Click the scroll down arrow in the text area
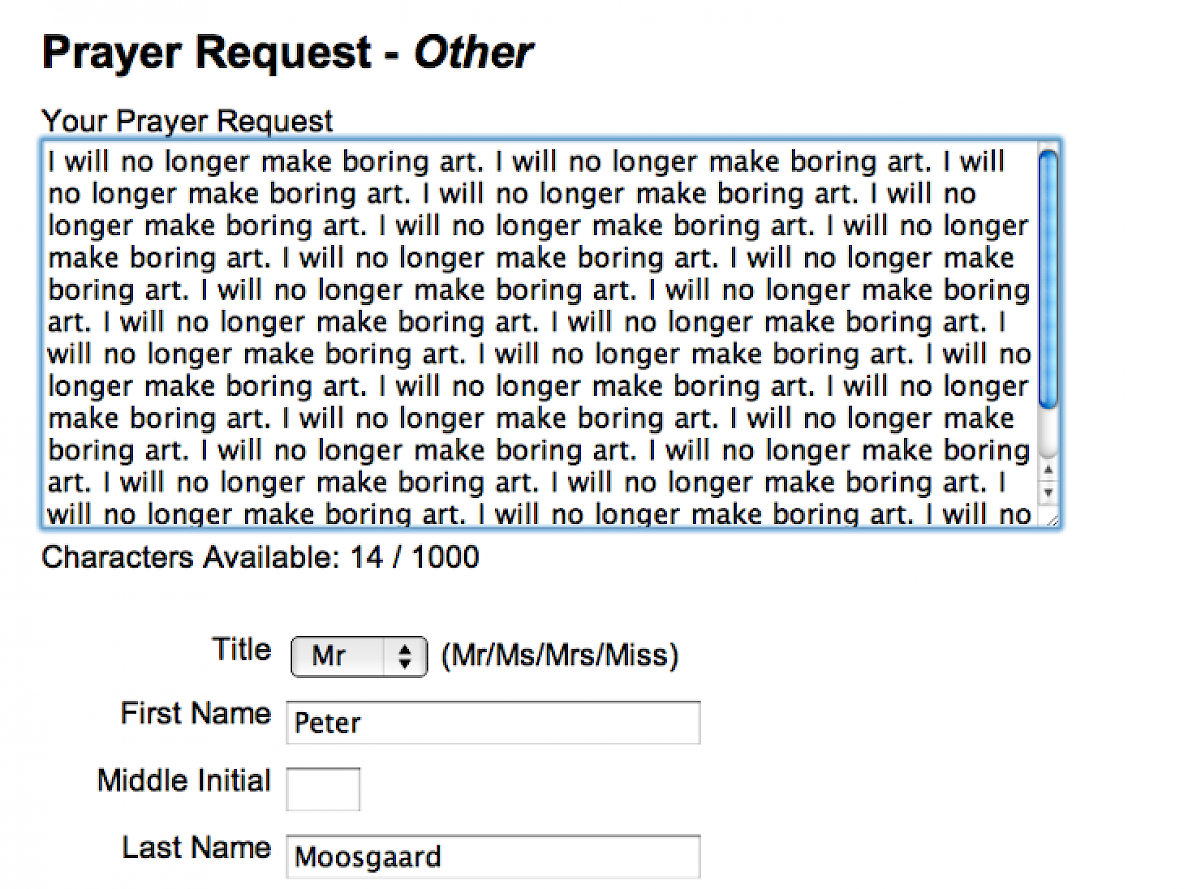 [1047, 492]
